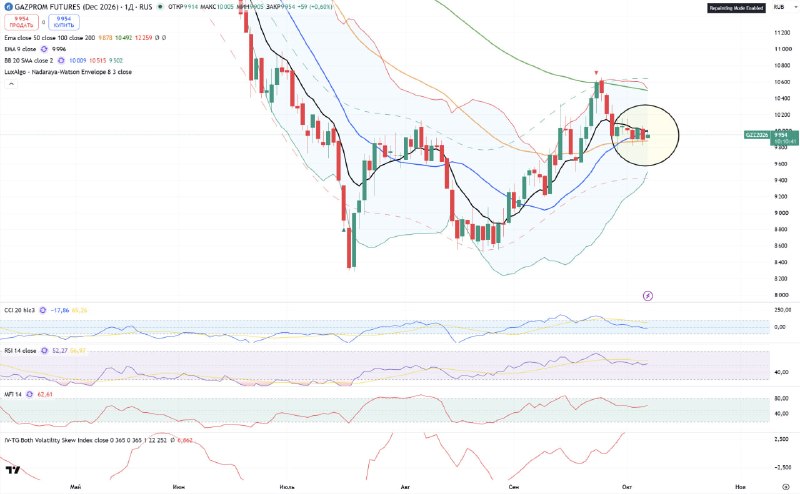Click the green up-arrow signal marker
This screenshot has height=494, width=800.
tap(343, 230)
